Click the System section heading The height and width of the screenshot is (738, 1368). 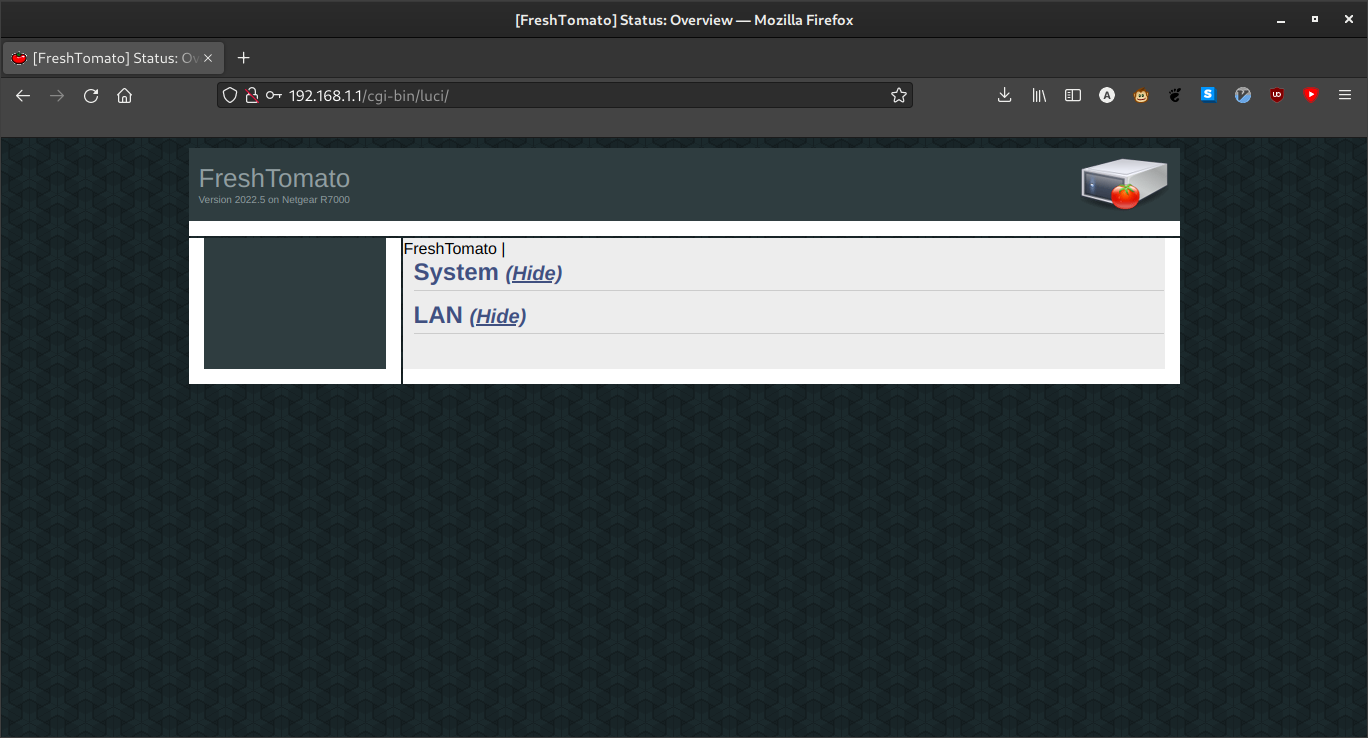[456, 272]
